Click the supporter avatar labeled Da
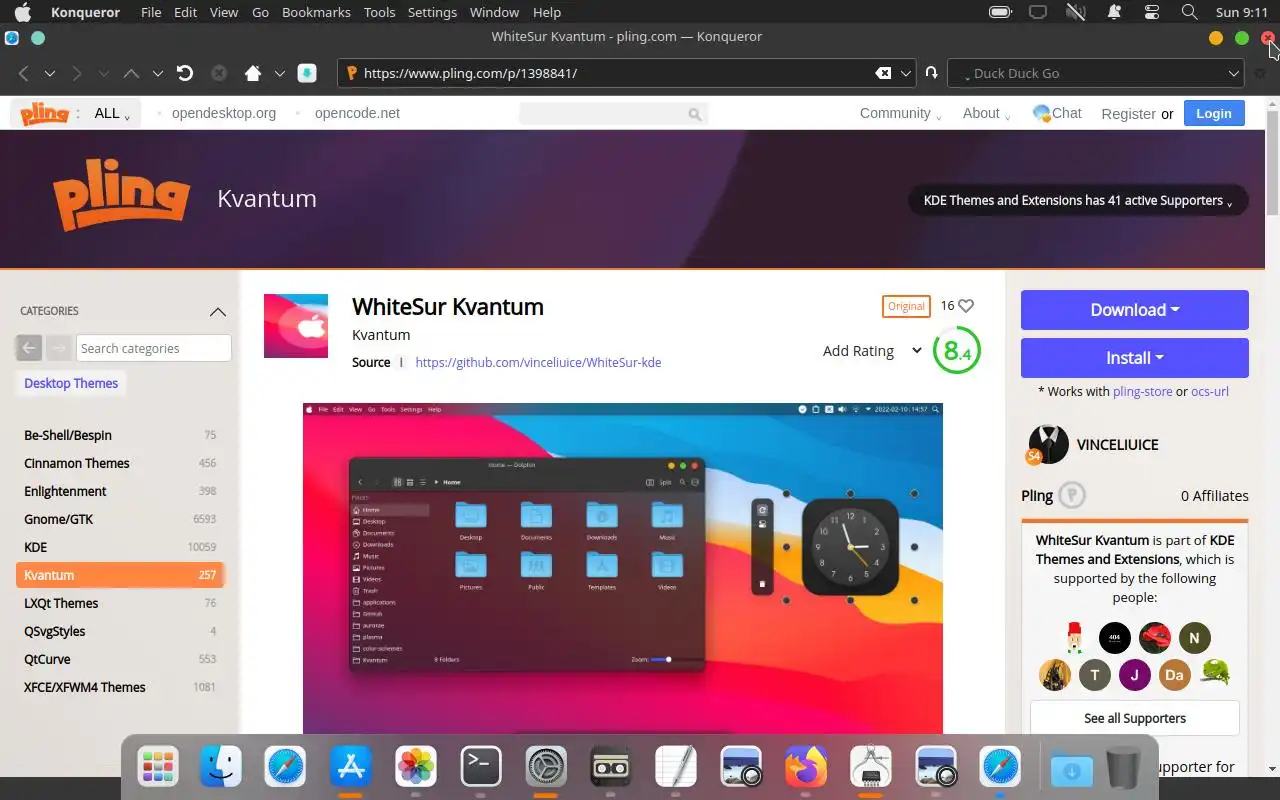This screenshot has width=1280, height=800. tap(1174, 675)
